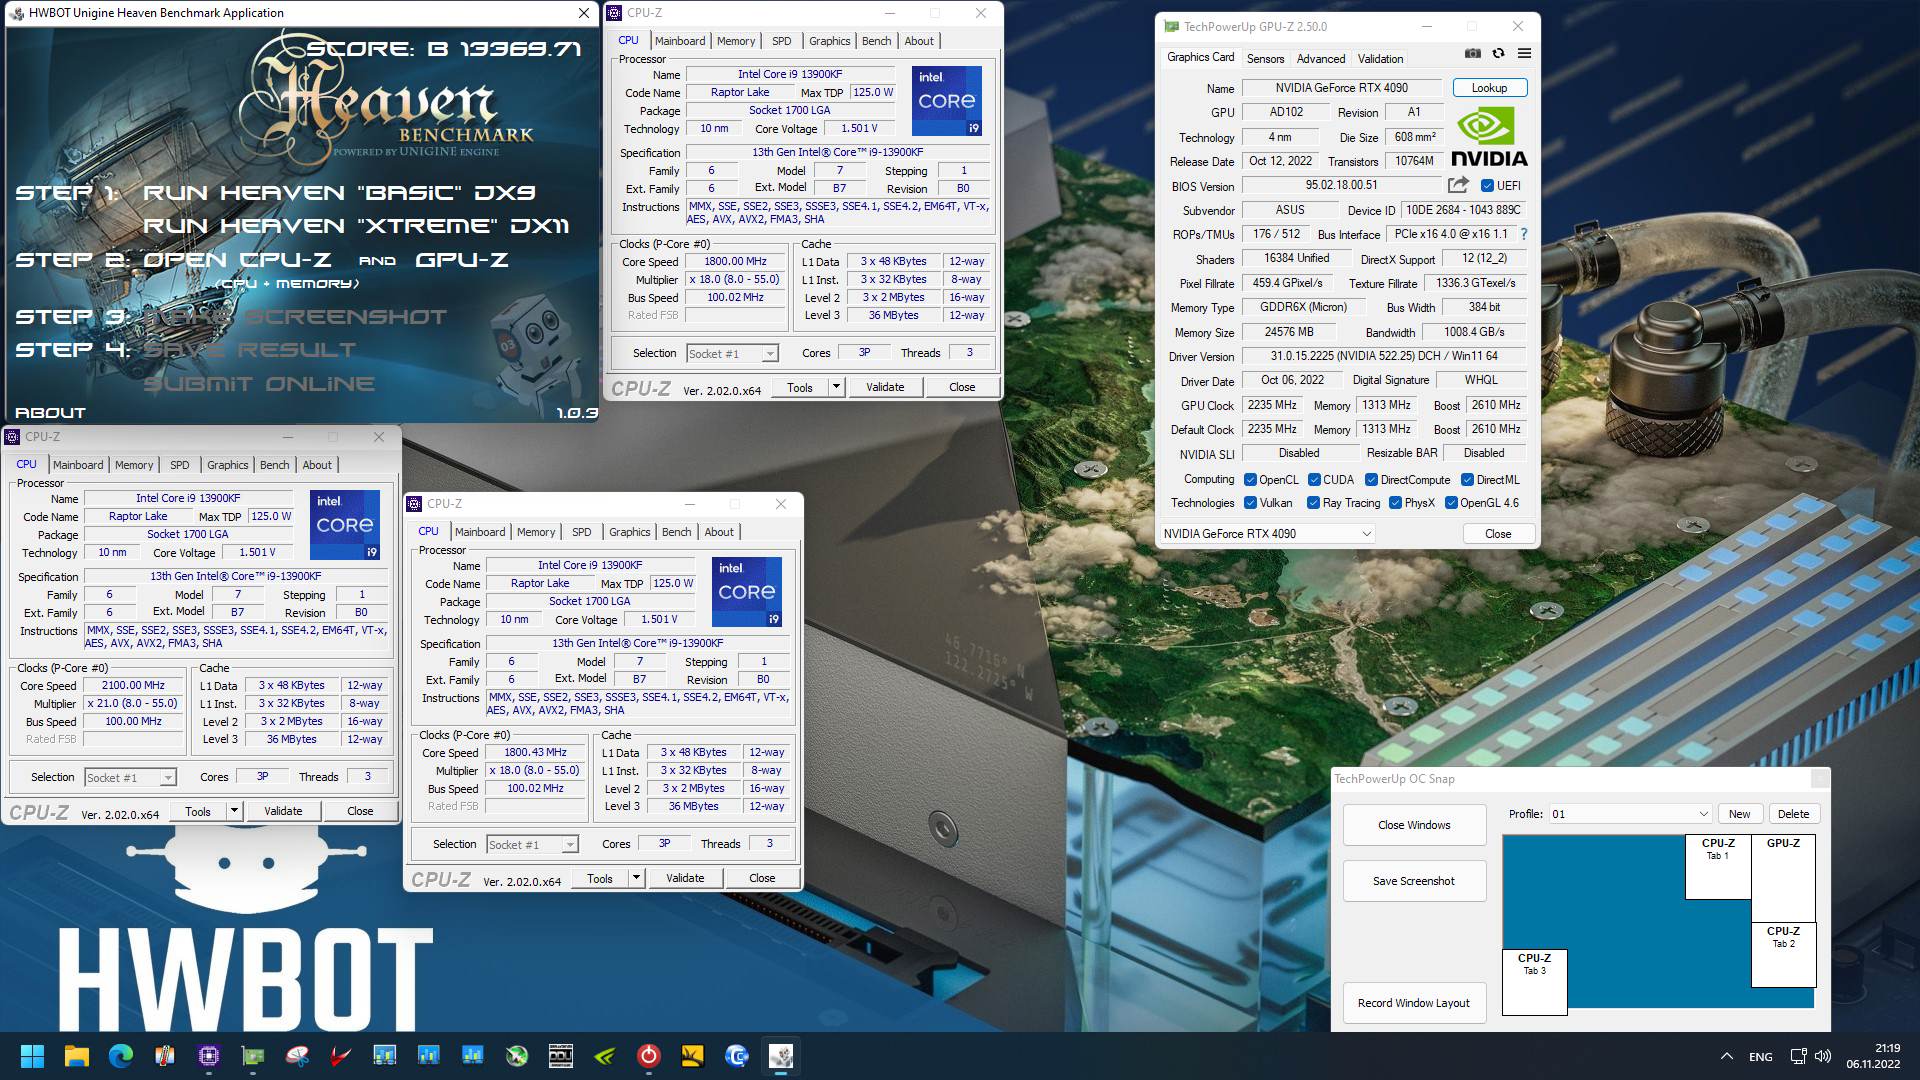
Task: Open the GPU selection dropdown in GPU-Z
Action: (1267, 534)
